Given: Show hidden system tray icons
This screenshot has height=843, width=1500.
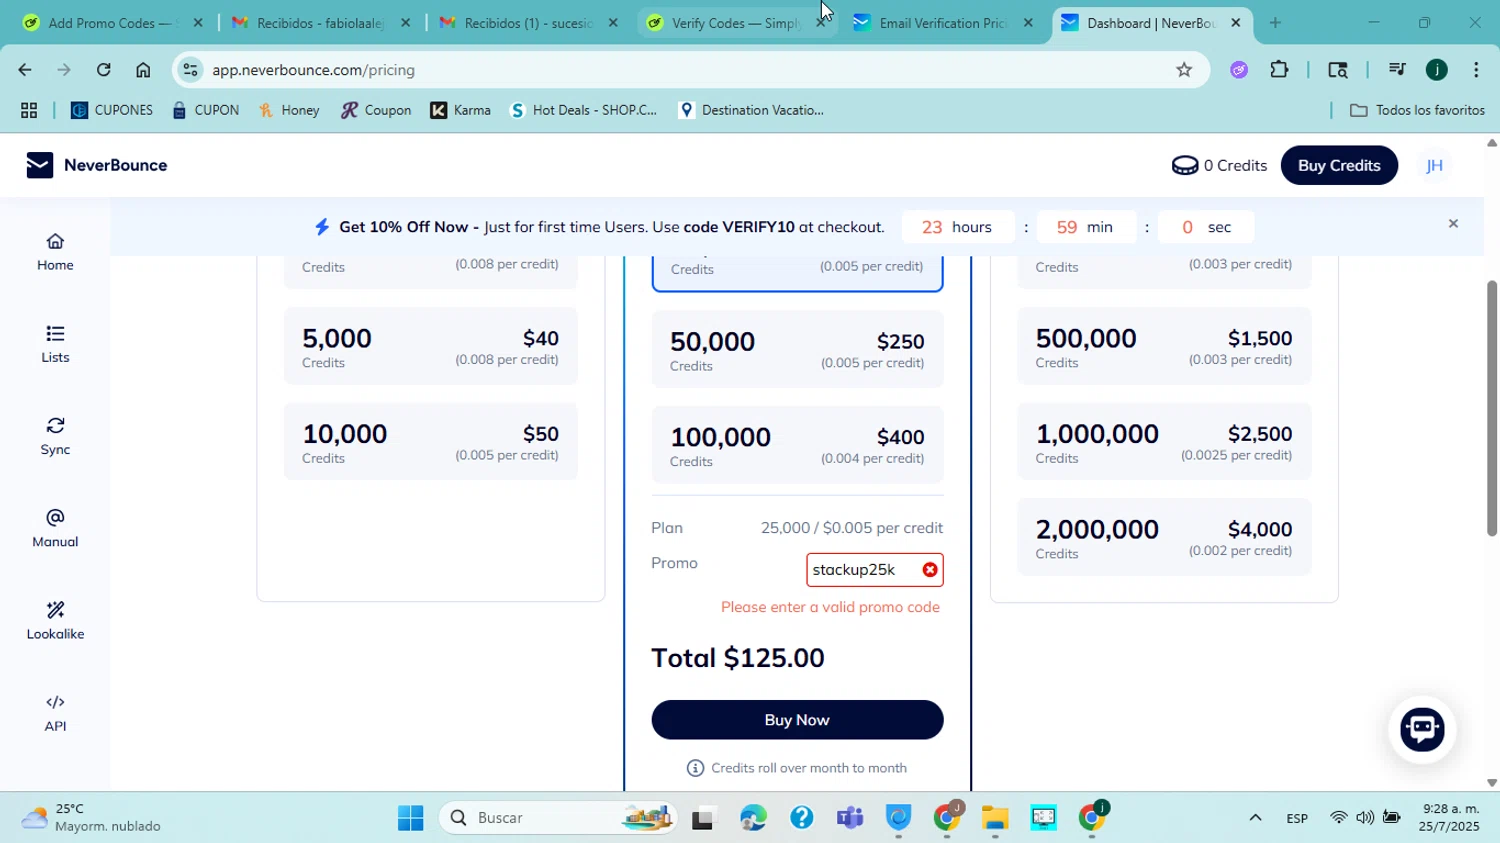Looking at the screenshot, I should 1255,818.
